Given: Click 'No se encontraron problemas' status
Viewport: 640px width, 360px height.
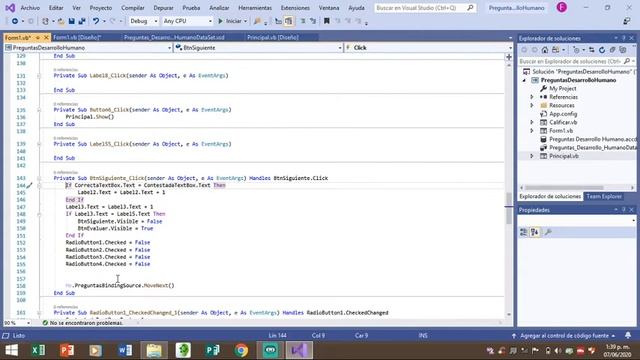Looking at the screenshot, I should pos(82,323).
